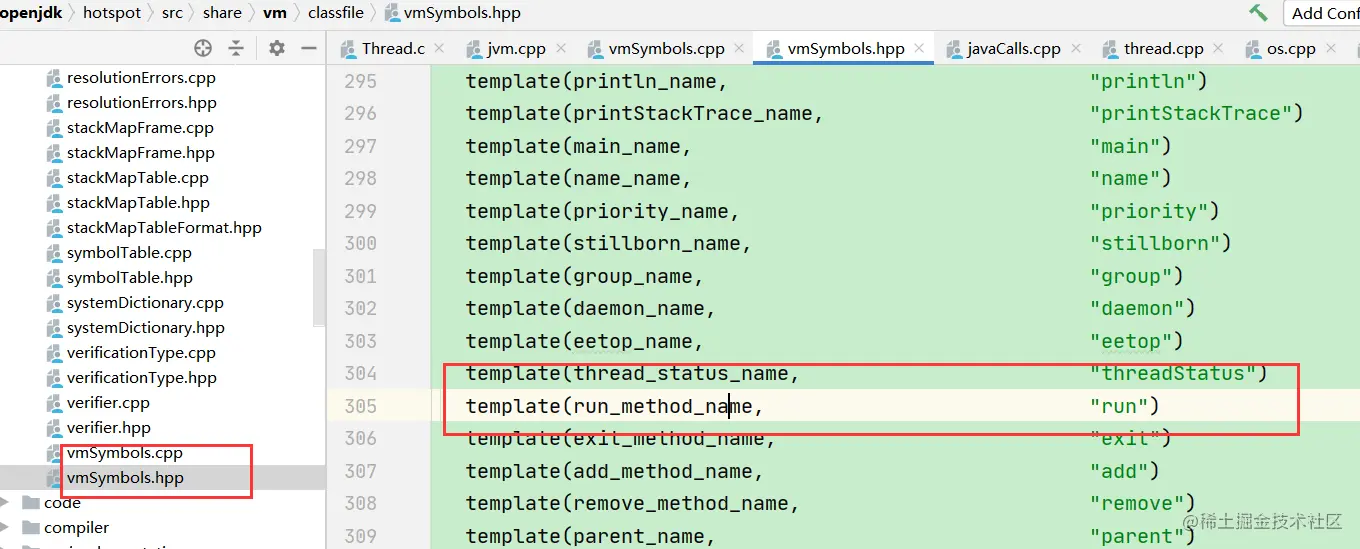Click line number 304 in gutter
The height and width of the screenshot is (549, 1360).
click(360, 374)
